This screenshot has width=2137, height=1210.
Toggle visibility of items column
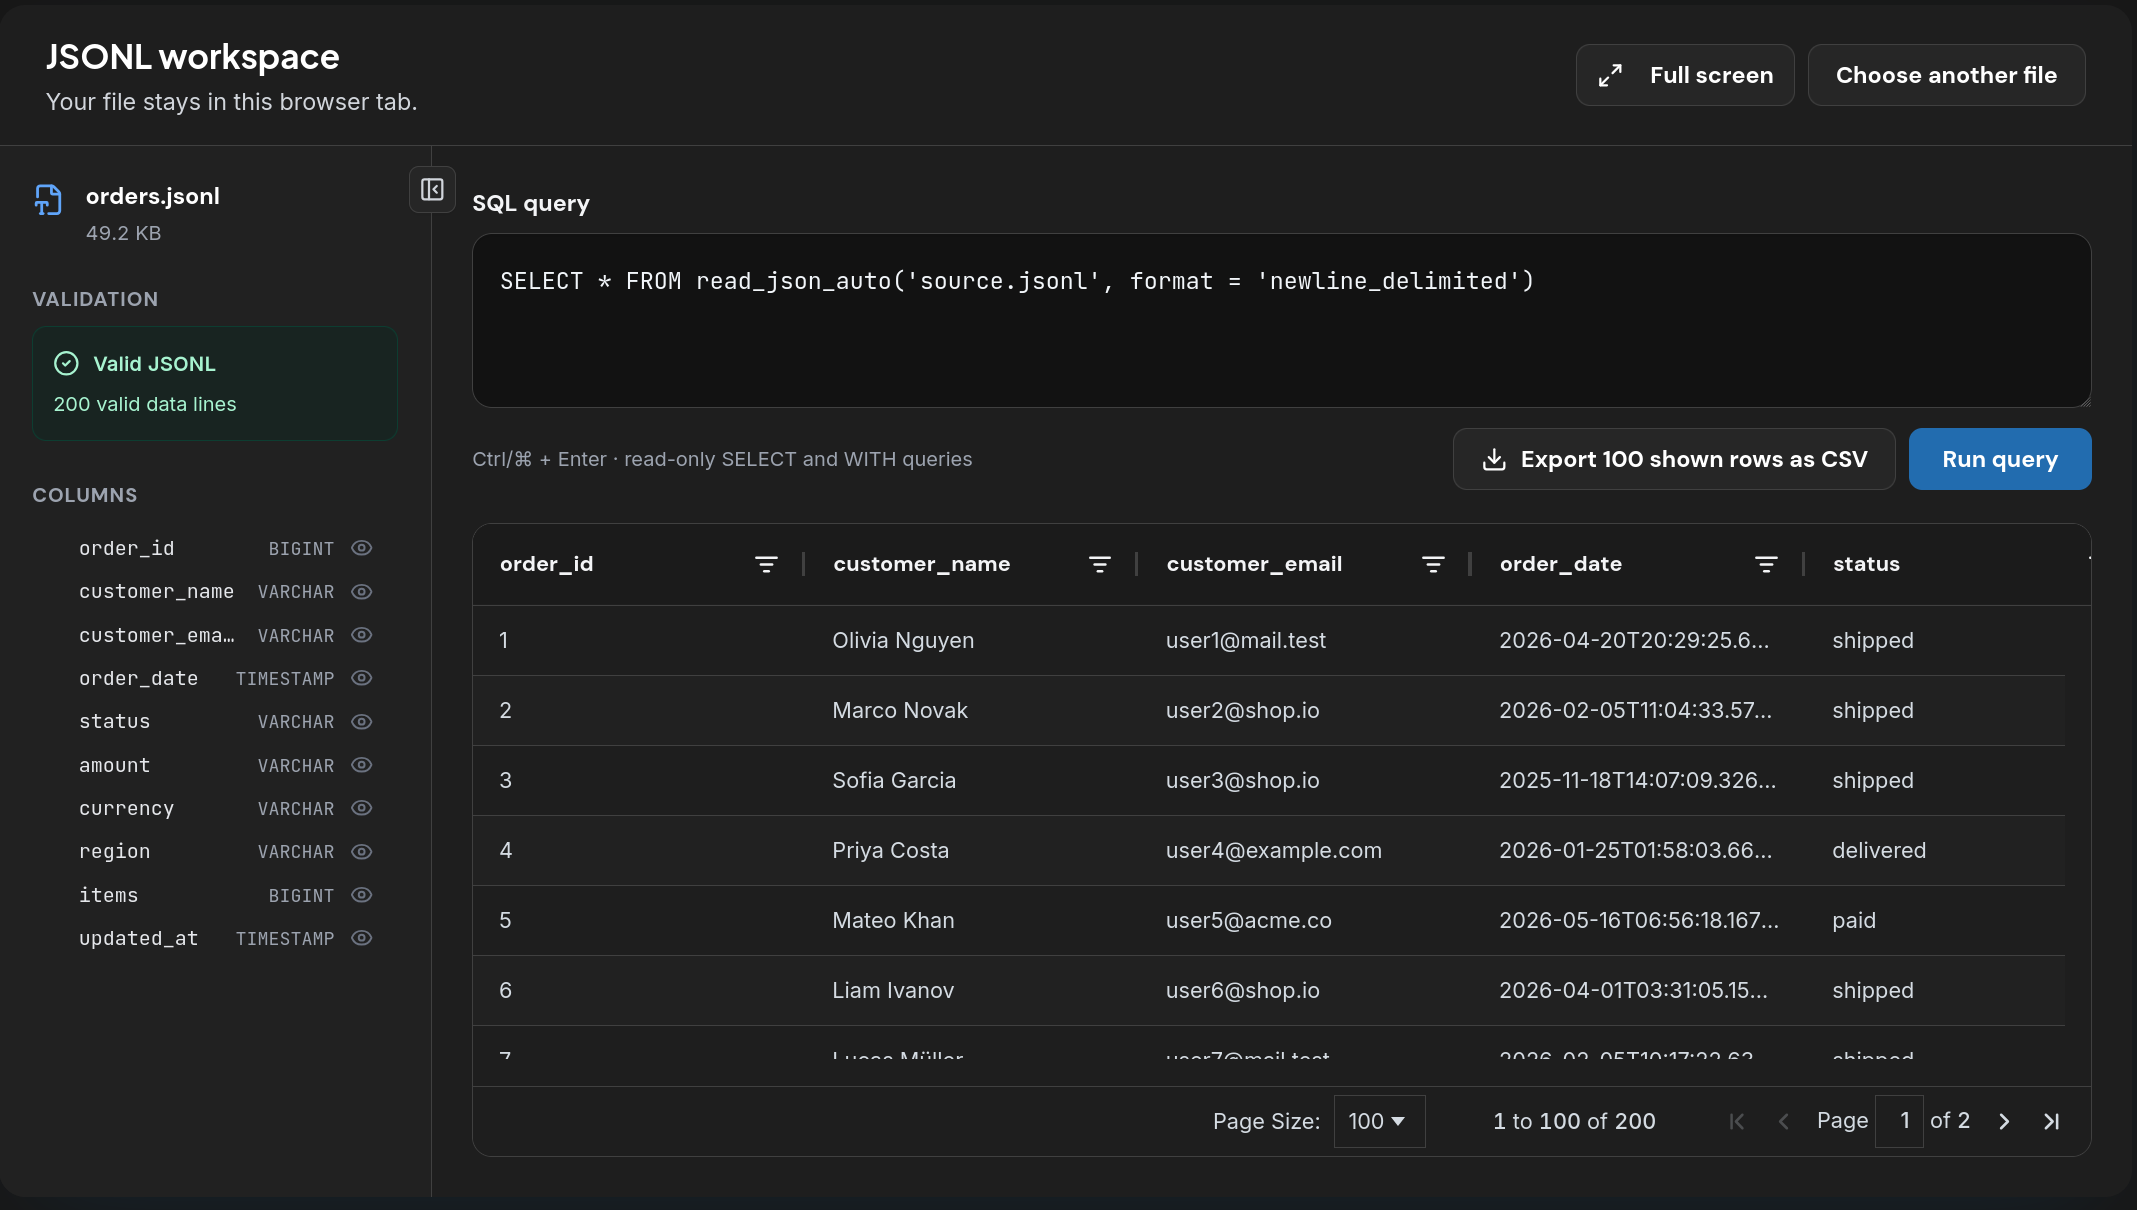(x=362, y=895)
